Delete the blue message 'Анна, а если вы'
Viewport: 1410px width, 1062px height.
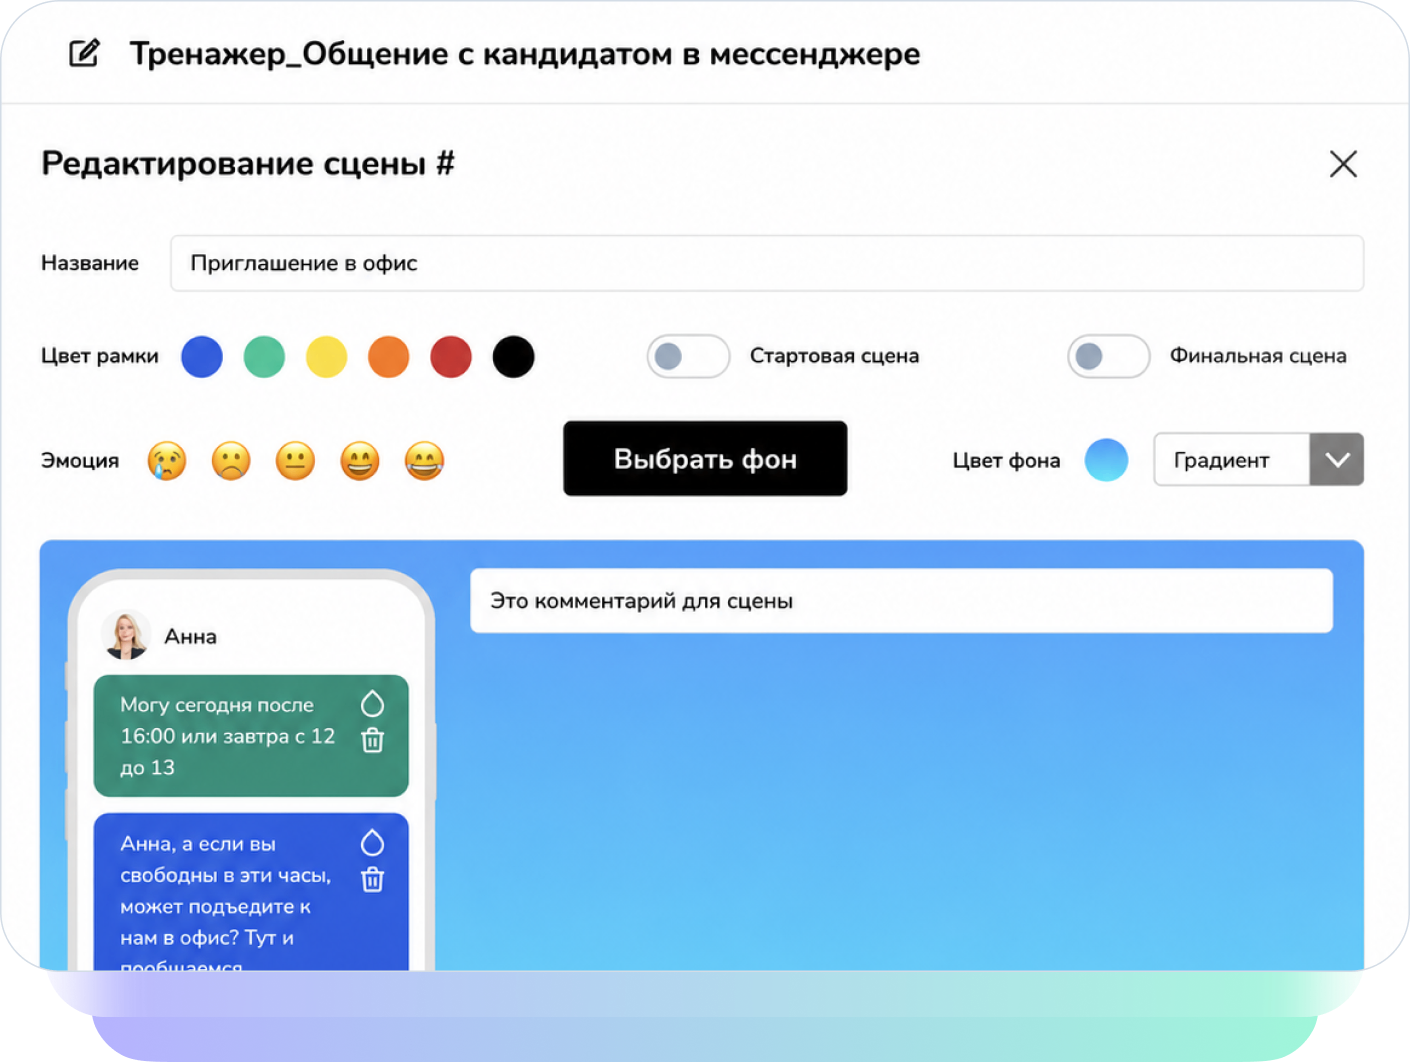[373, 880]
